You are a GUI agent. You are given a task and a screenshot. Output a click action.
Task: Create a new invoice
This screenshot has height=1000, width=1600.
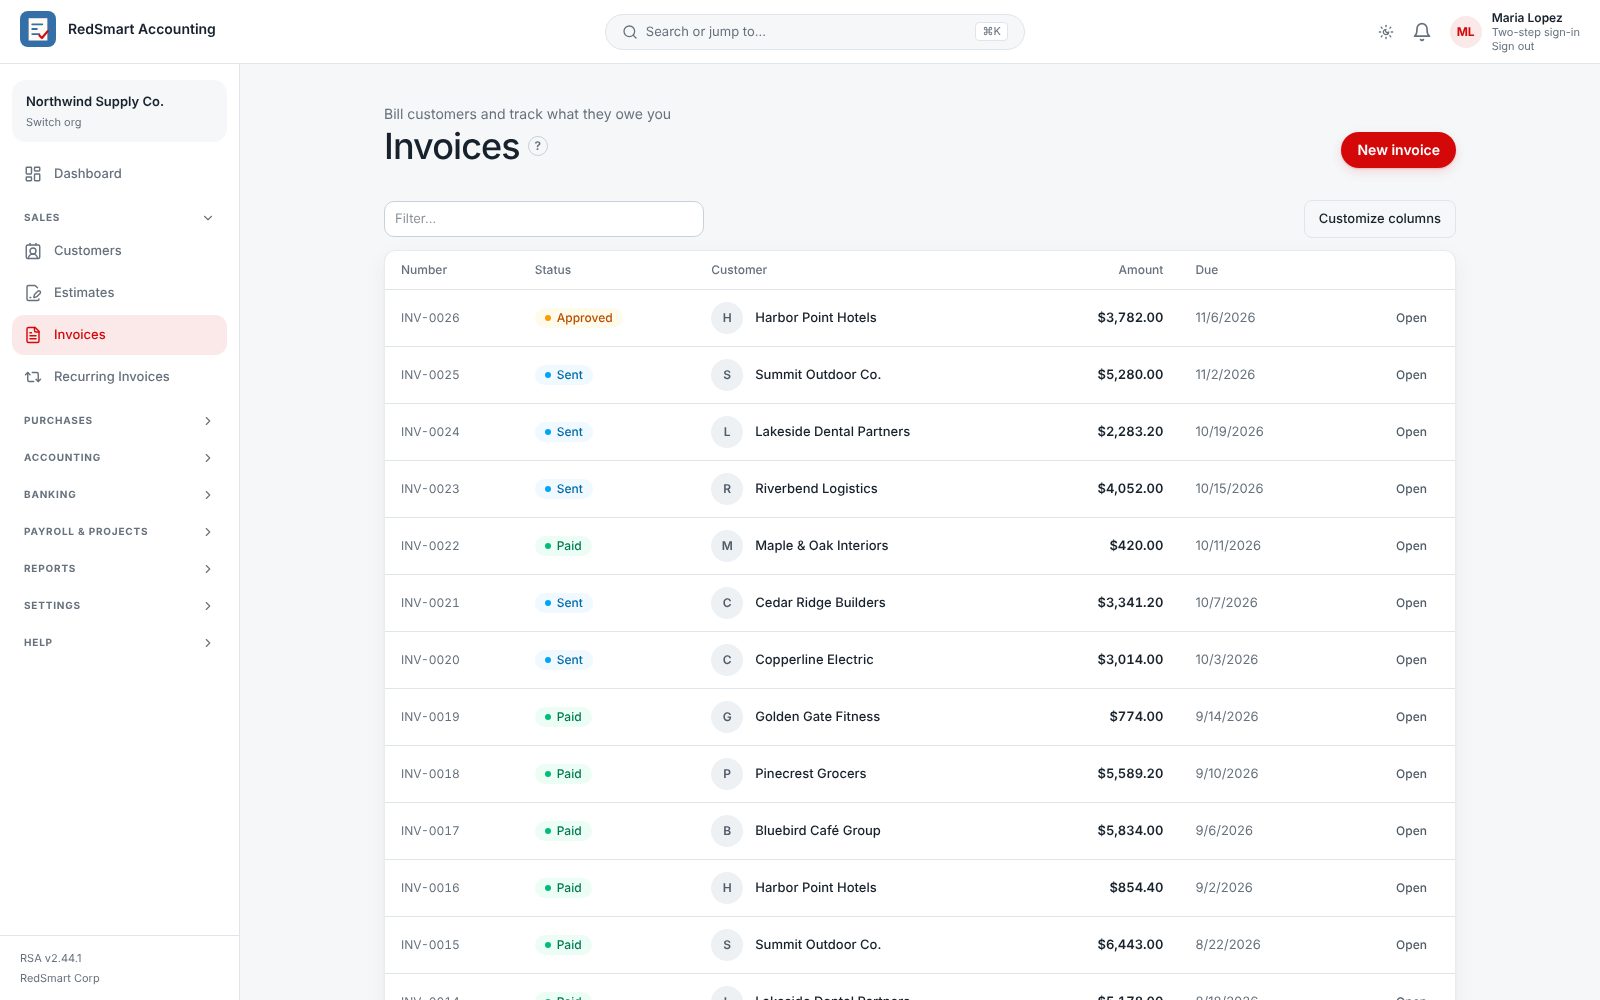(1398, 150)
